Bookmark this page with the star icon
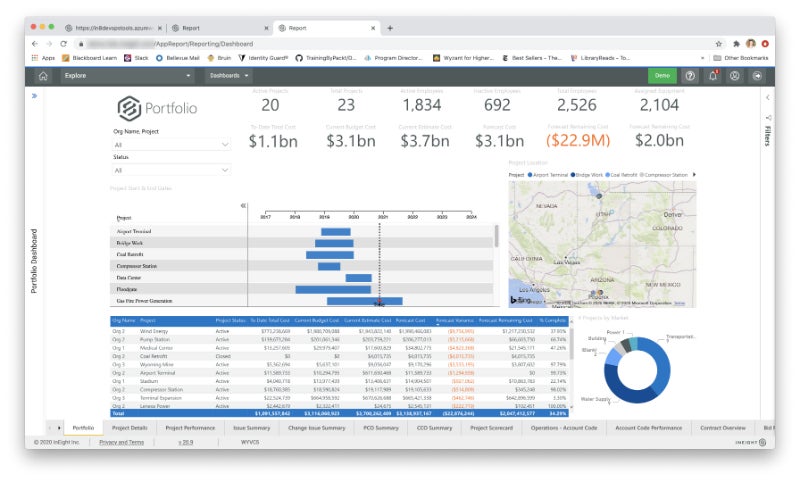Image resolution: width=800 pixels, height=482 pixels. pyautogui.click(x=719, y=44)
